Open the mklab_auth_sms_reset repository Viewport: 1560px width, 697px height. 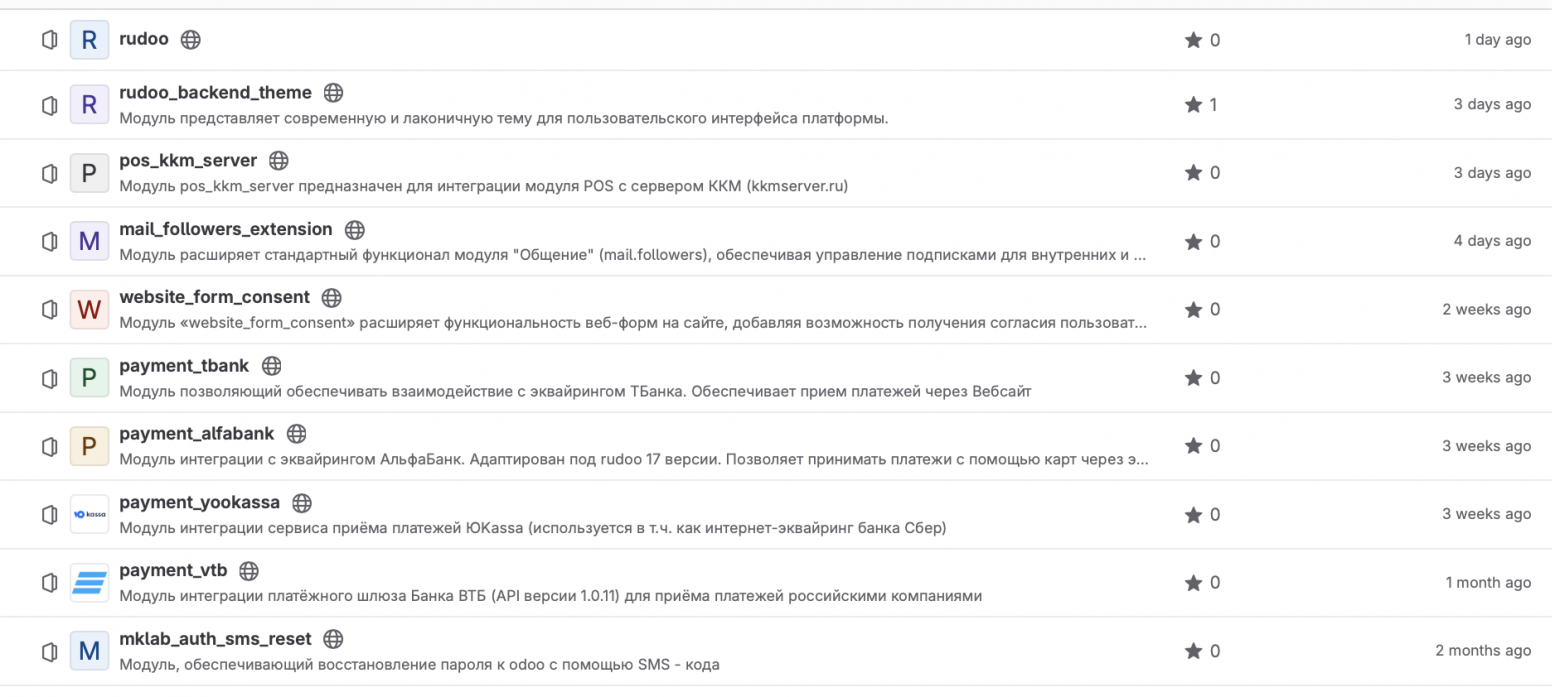(x=215, y=638)
